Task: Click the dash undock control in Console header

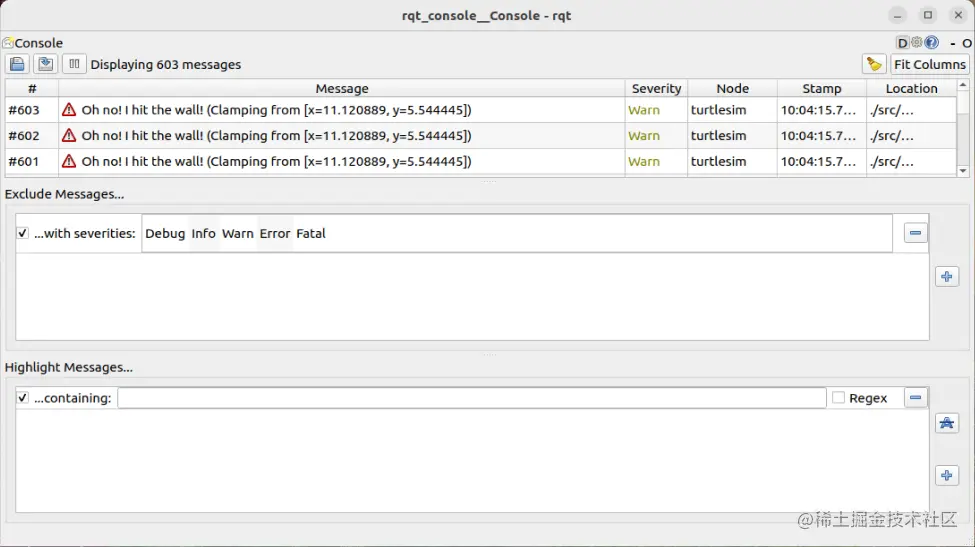Action: click(953, 44)
